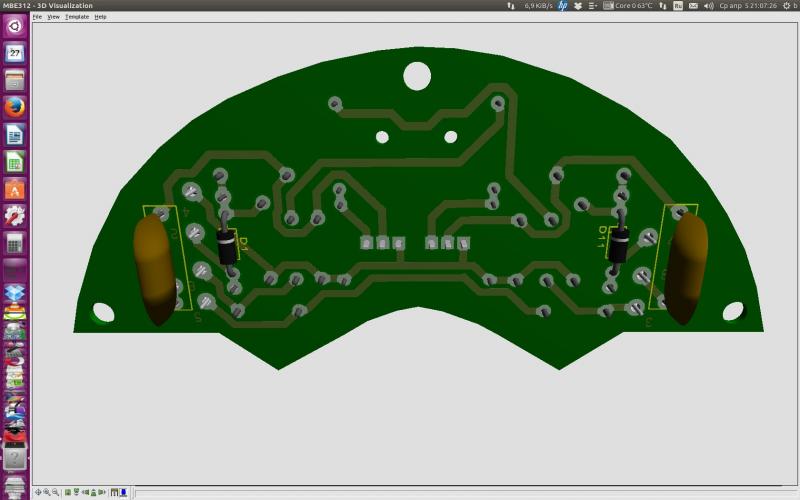
Task: Open the View menu
Action: pos(53,17)
